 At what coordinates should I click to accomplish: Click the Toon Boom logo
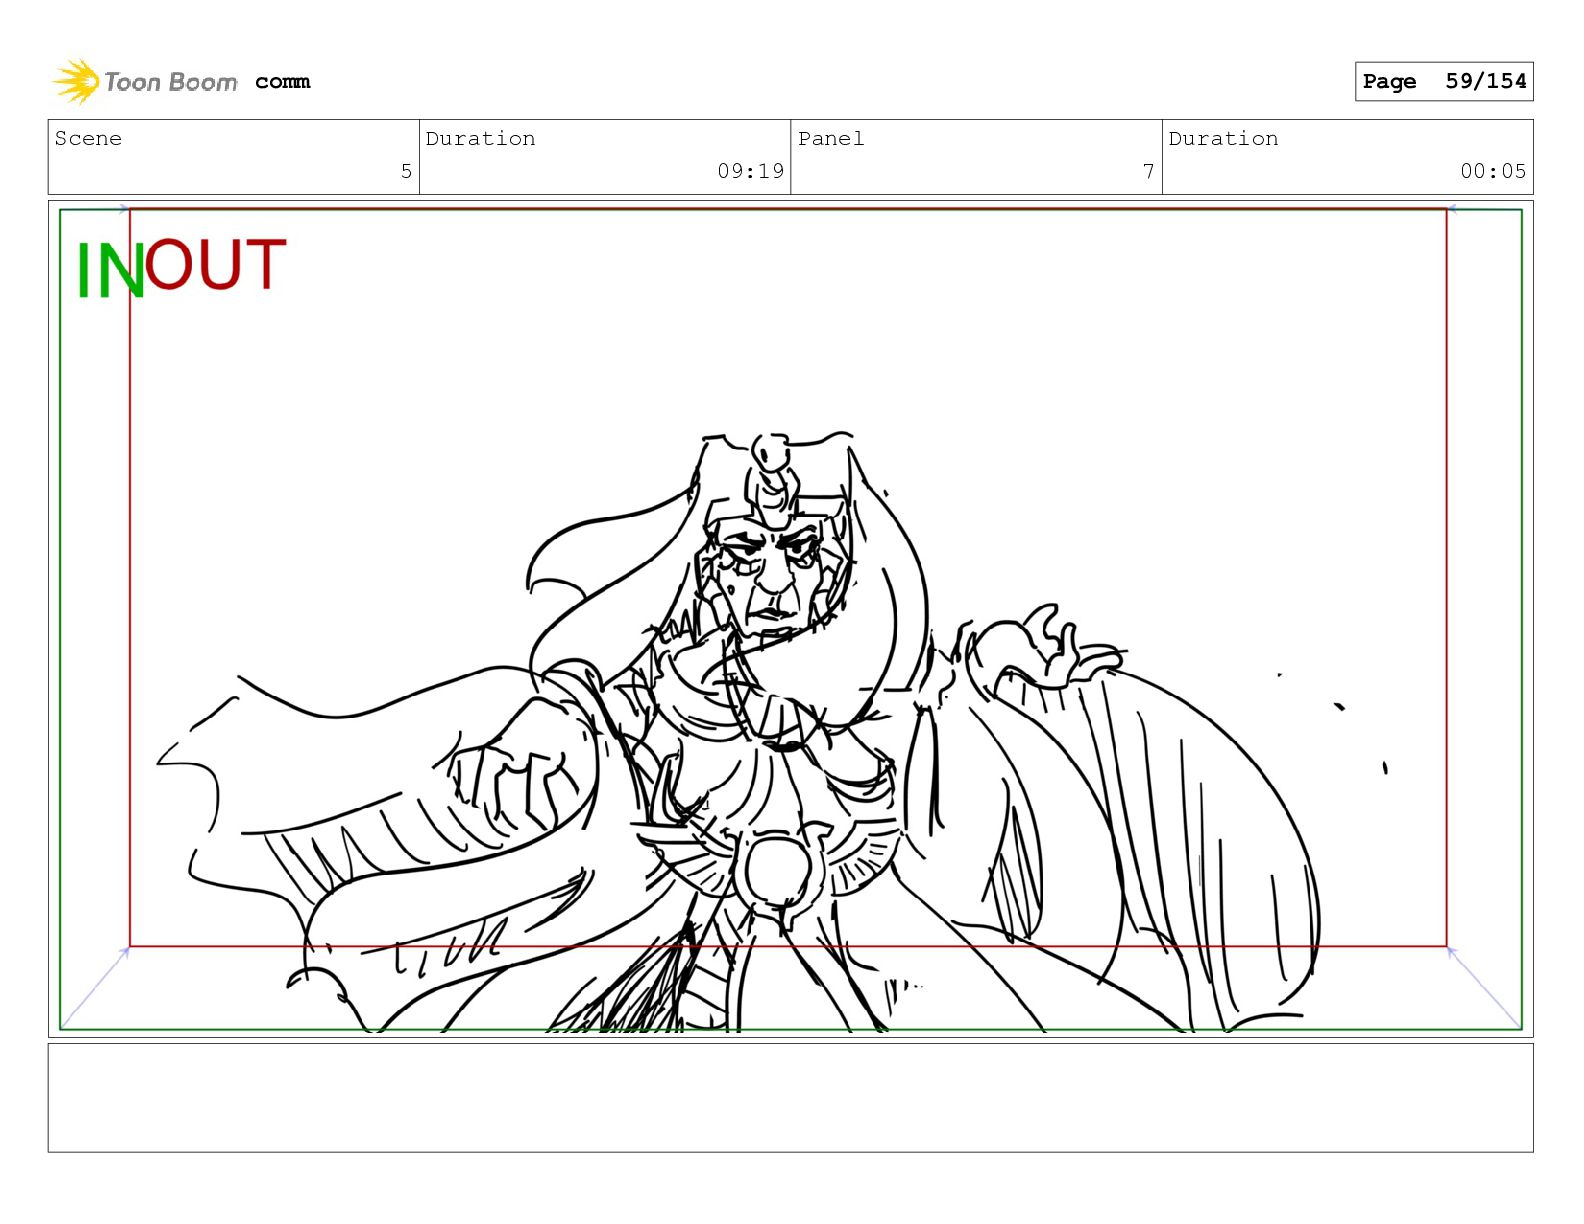point(145,81)
